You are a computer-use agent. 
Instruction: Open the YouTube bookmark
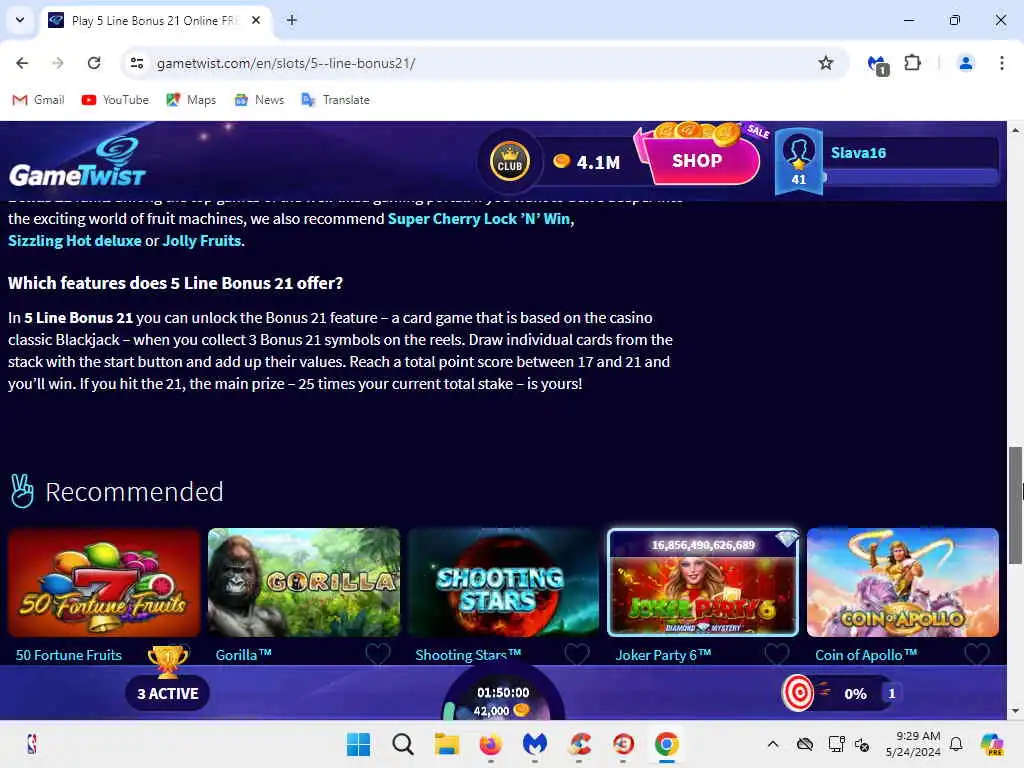click(x=115, y=100)
